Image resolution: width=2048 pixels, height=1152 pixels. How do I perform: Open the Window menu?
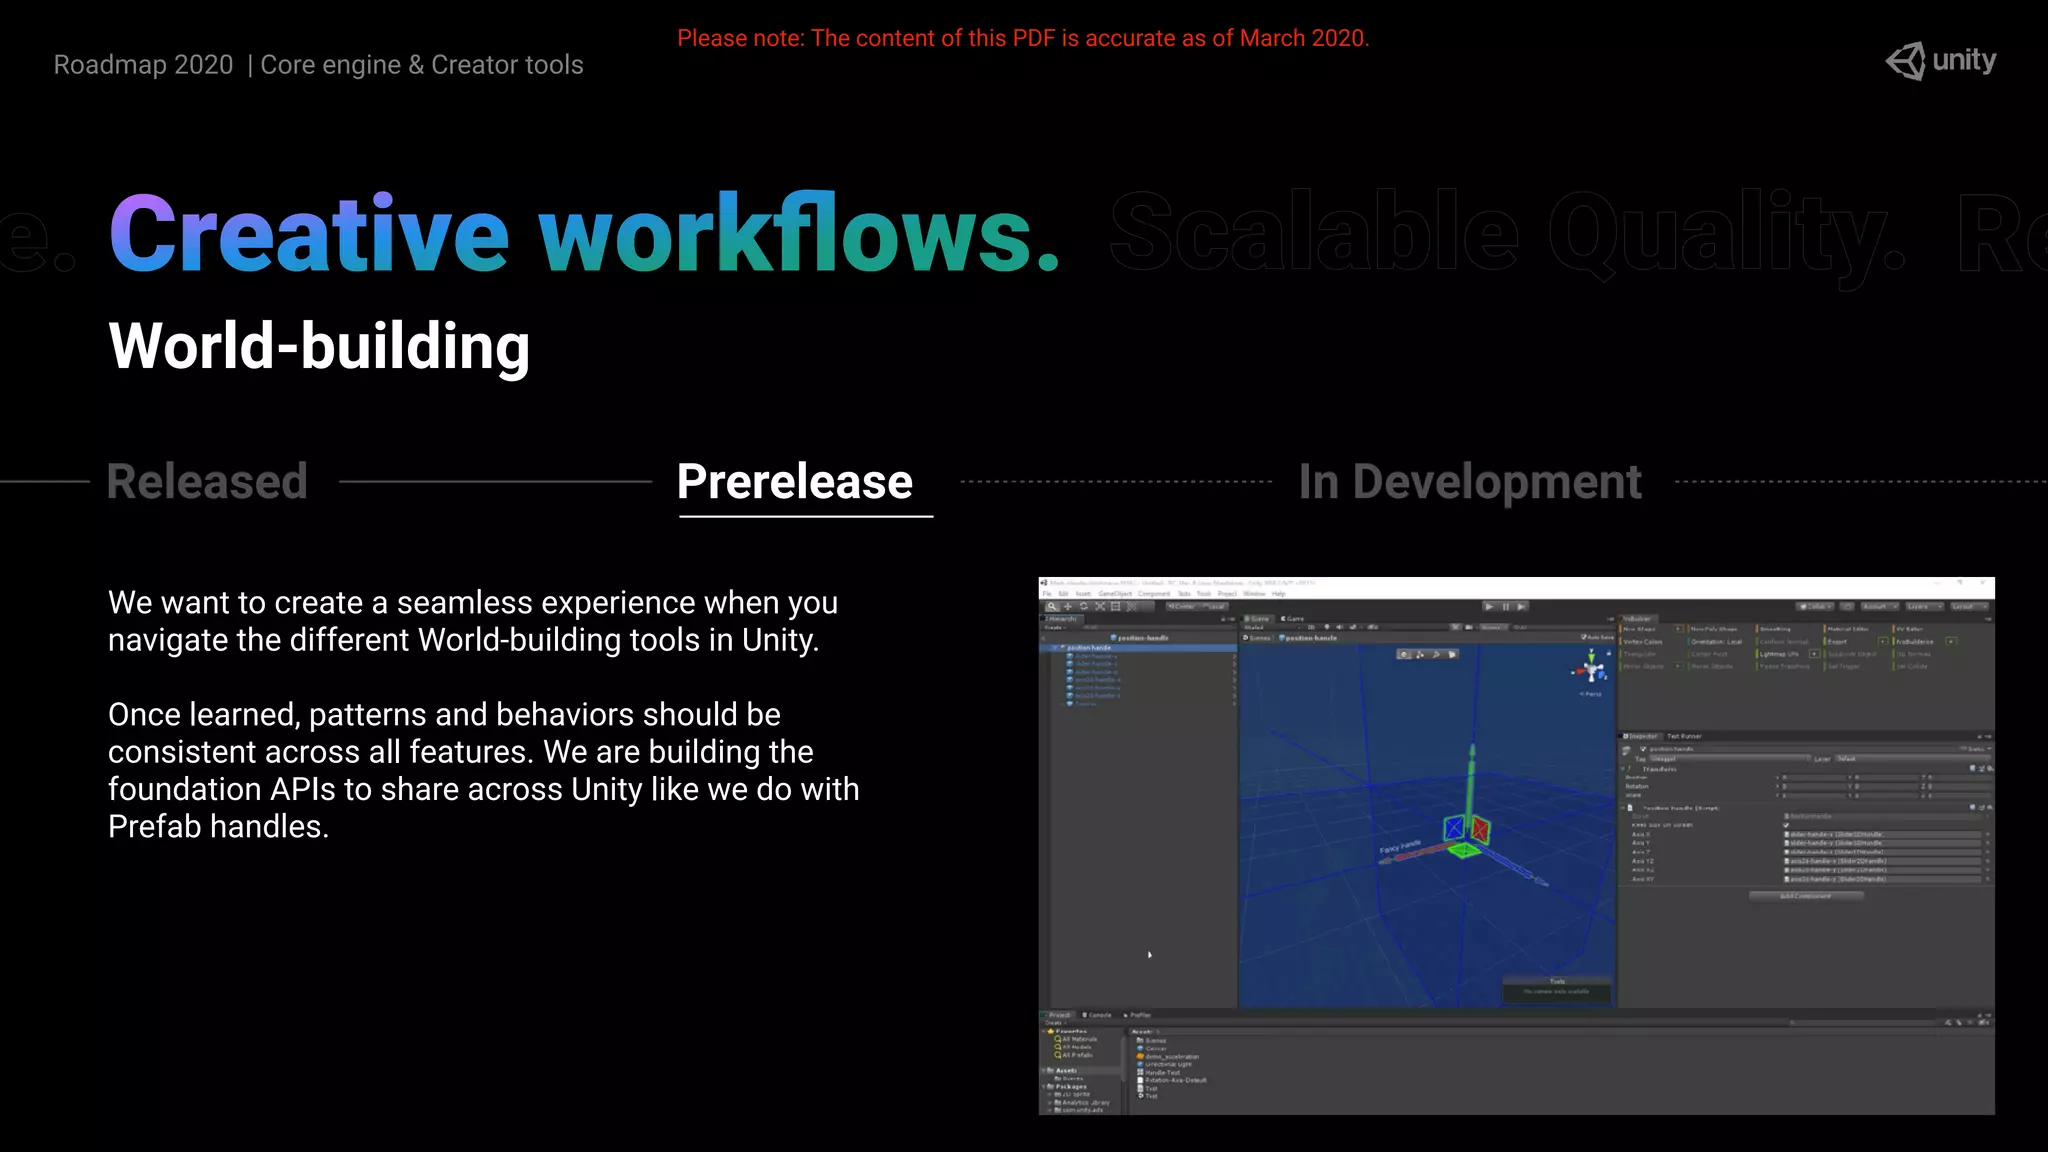[1254, 594]
